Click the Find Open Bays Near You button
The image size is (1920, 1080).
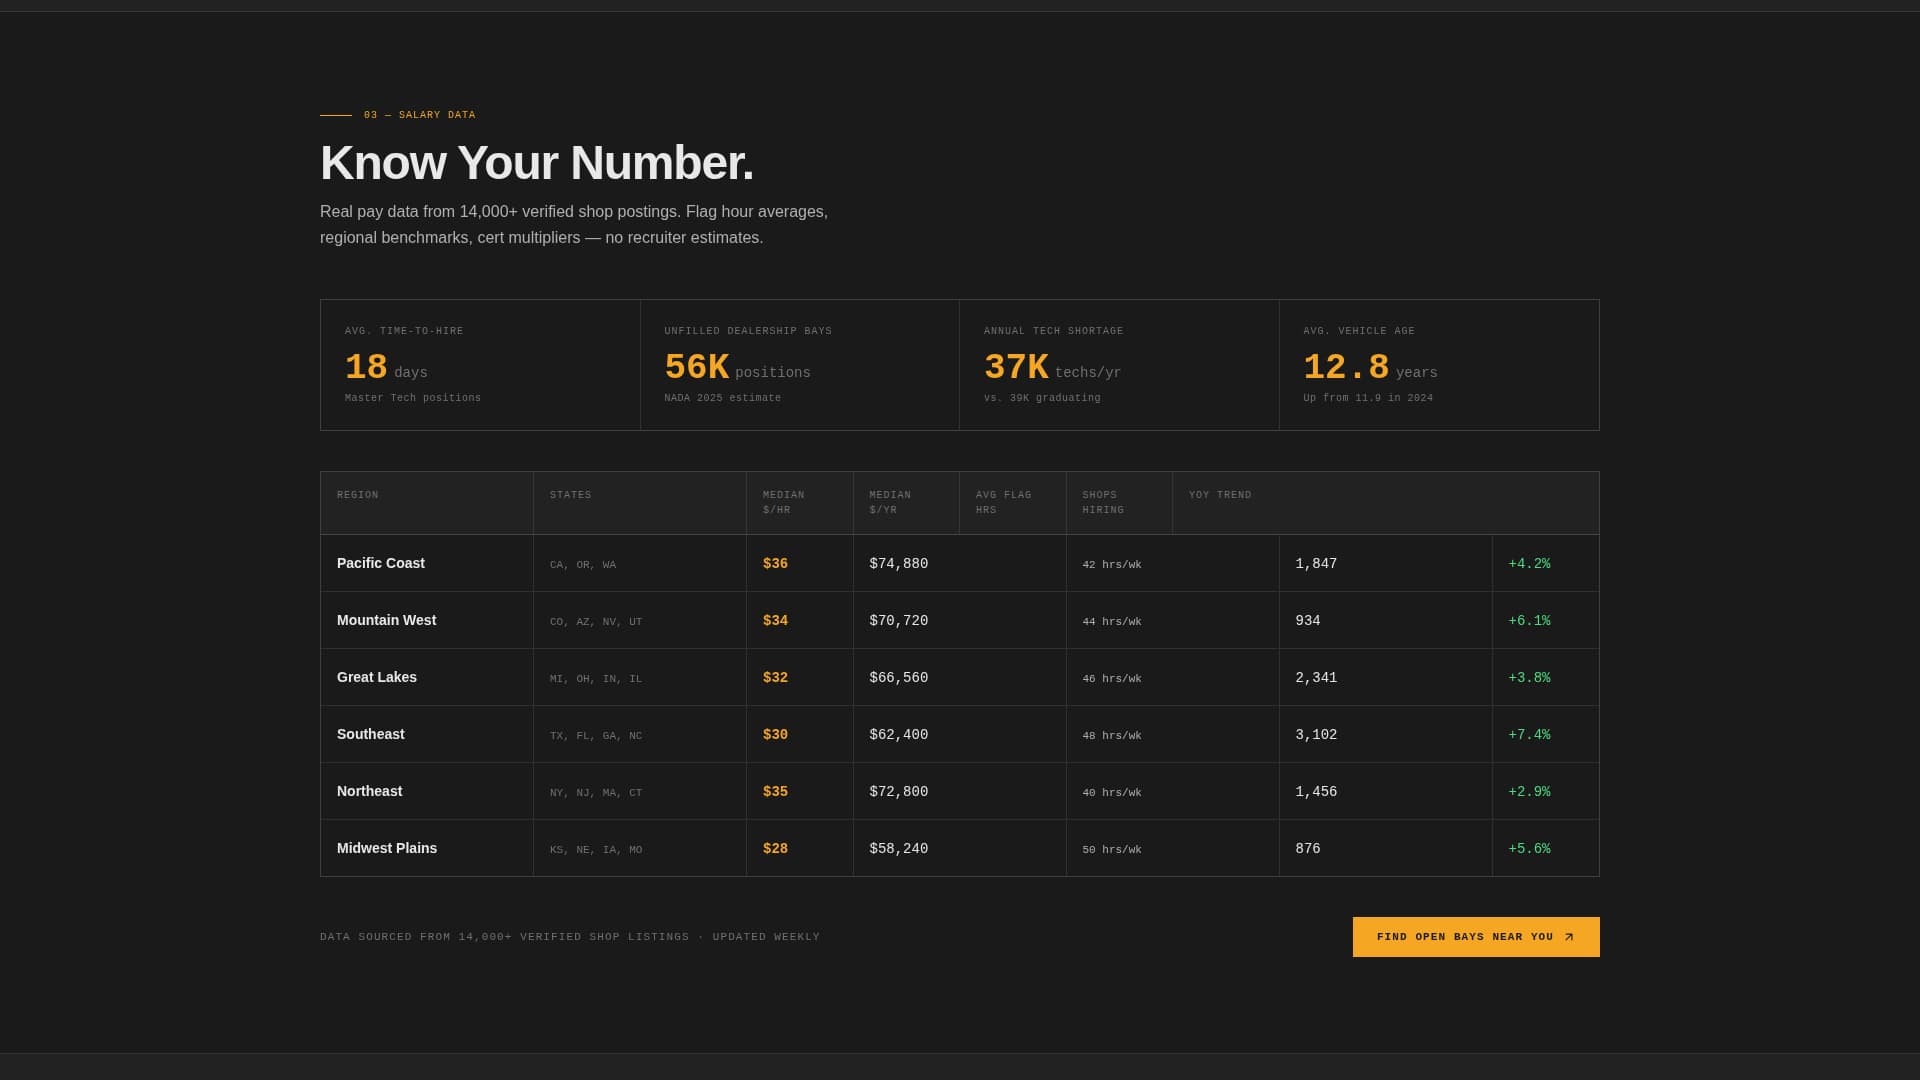click(x=1476, y=937)
